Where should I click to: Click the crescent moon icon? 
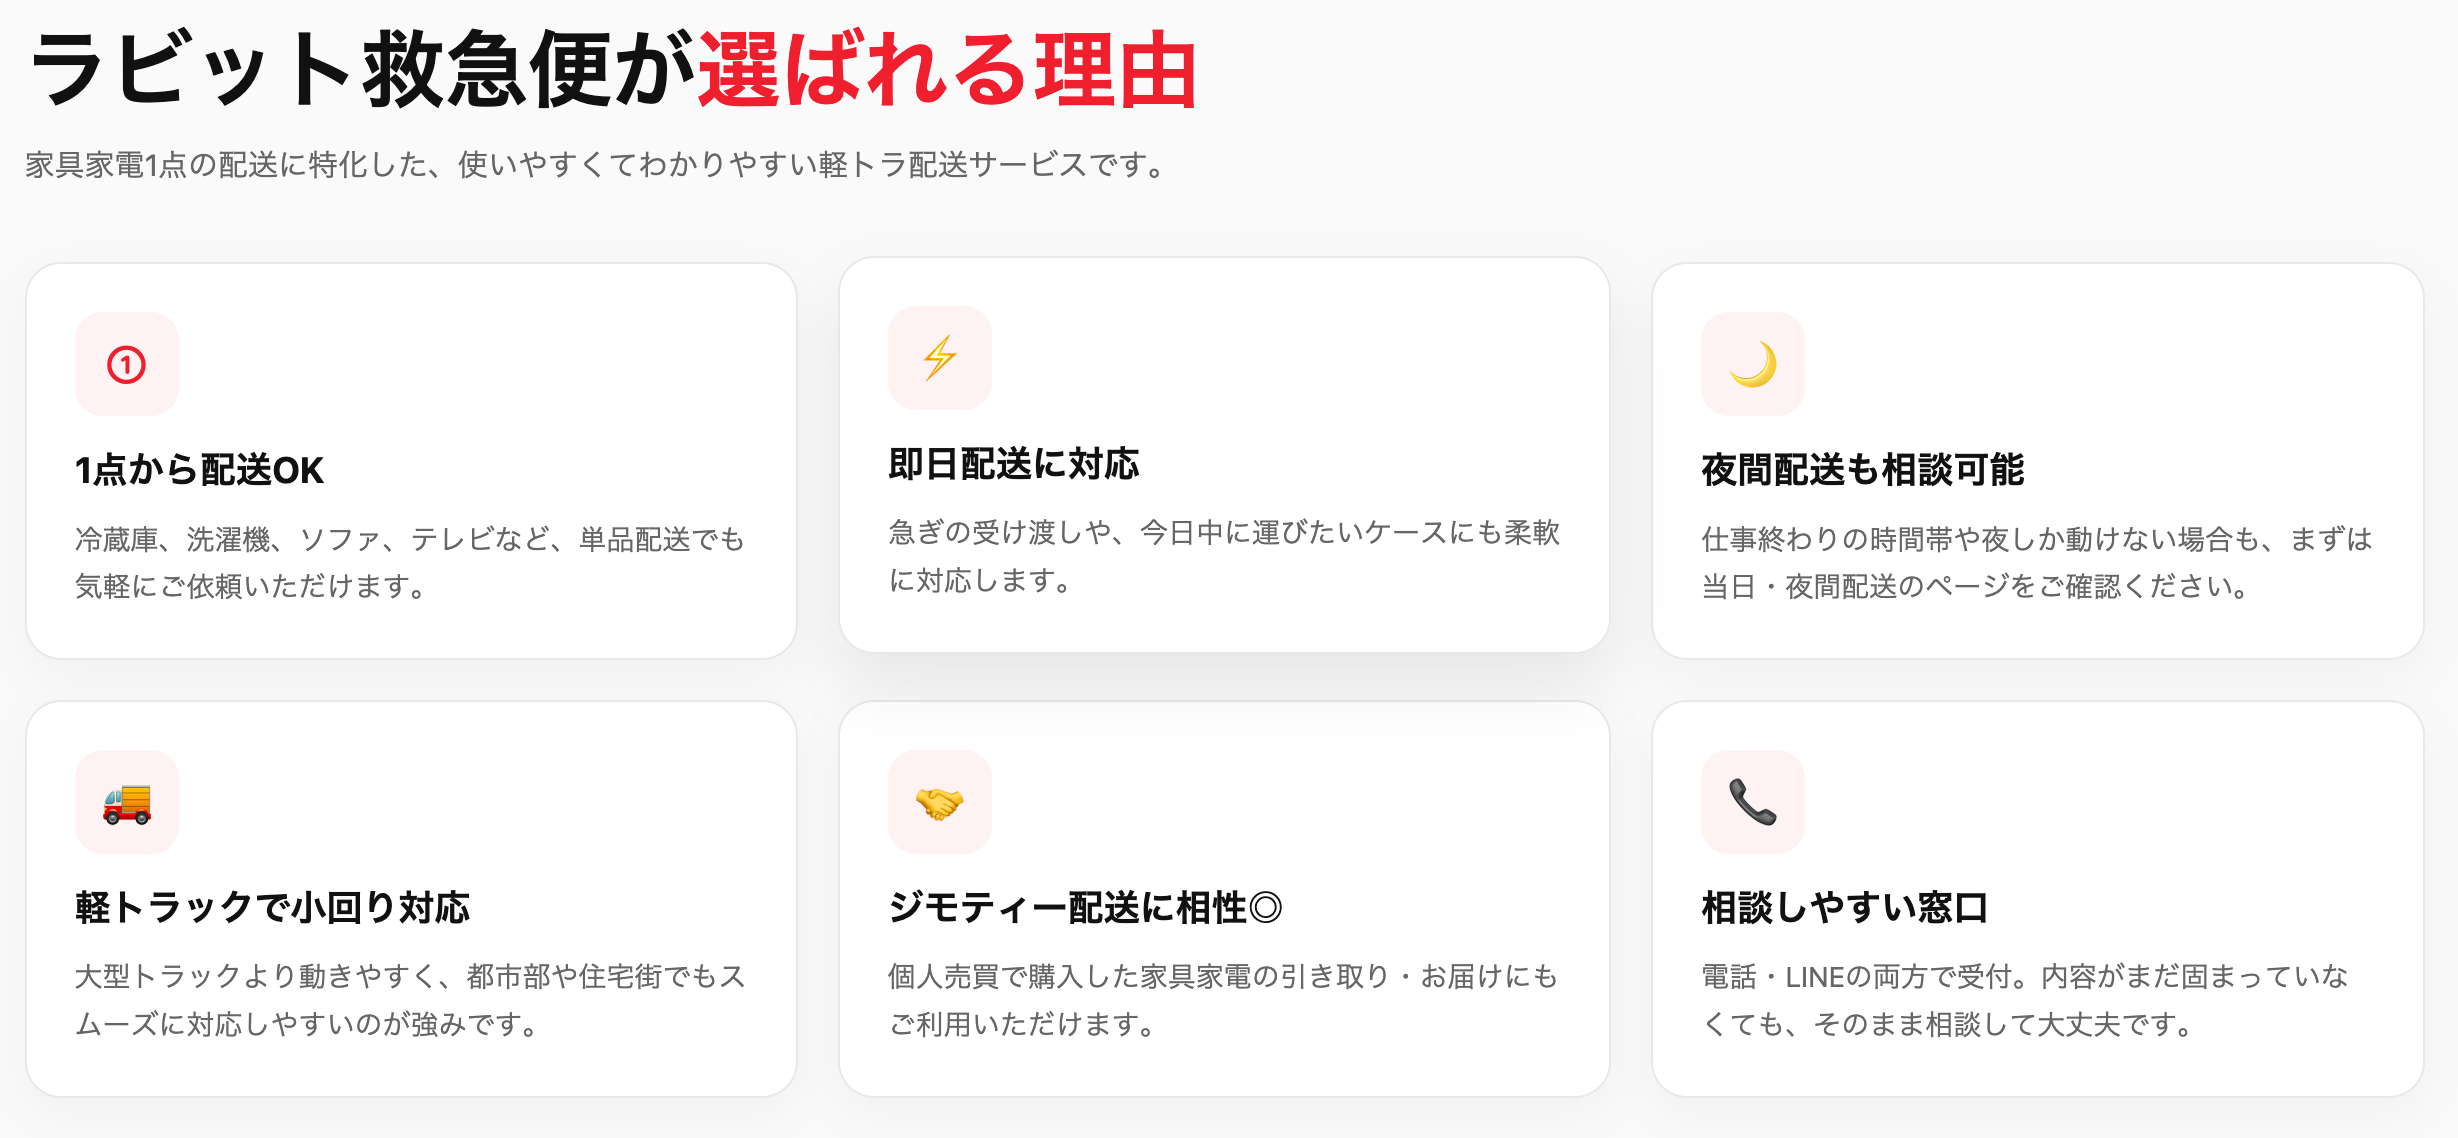(1753, 364)
